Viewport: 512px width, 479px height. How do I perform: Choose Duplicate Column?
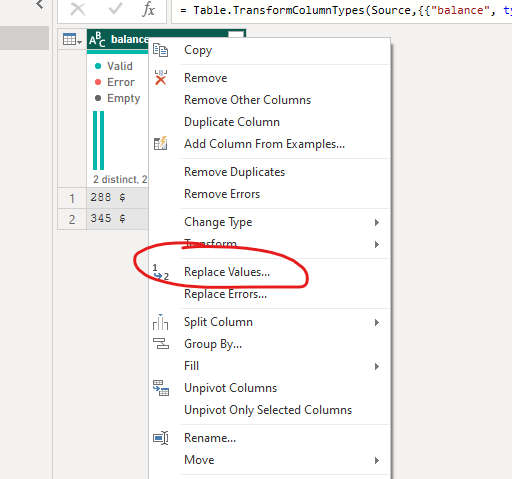pos(269,122)
